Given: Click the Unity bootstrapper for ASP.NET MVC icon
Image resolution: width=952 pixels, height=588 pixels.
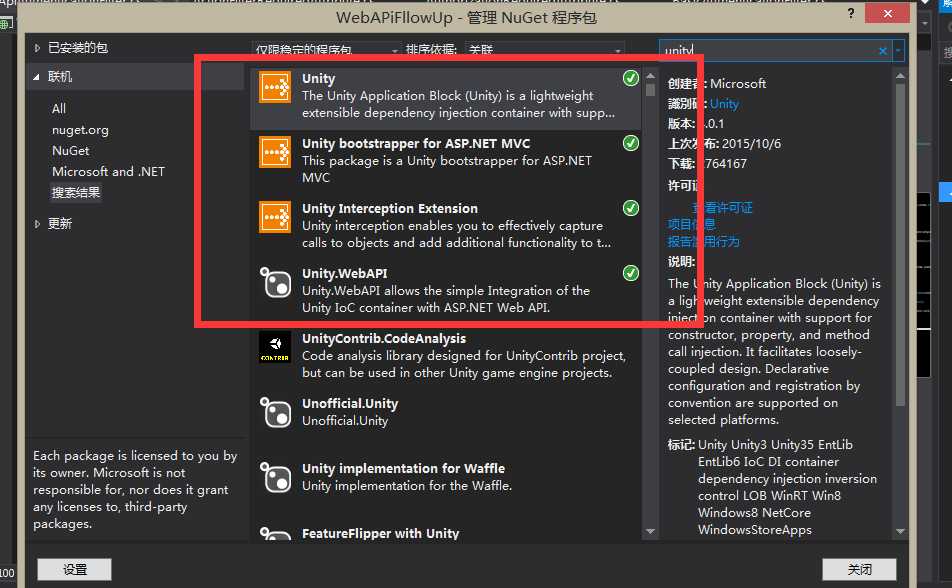Looking at the screenshot, I should coord(275,152).
